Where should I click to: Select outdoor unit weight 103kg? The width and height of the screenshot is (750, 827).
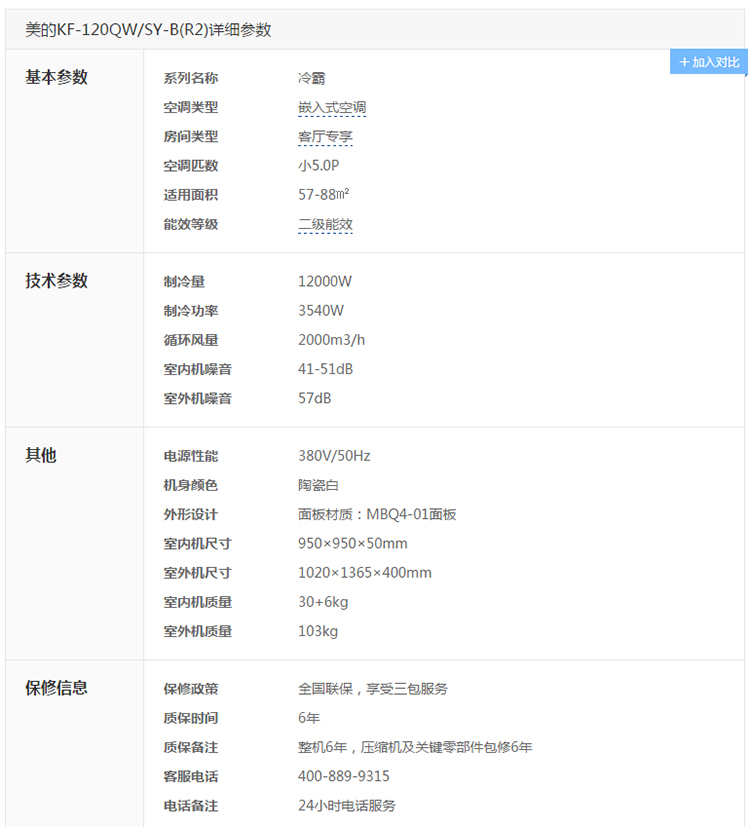[318, 632]
